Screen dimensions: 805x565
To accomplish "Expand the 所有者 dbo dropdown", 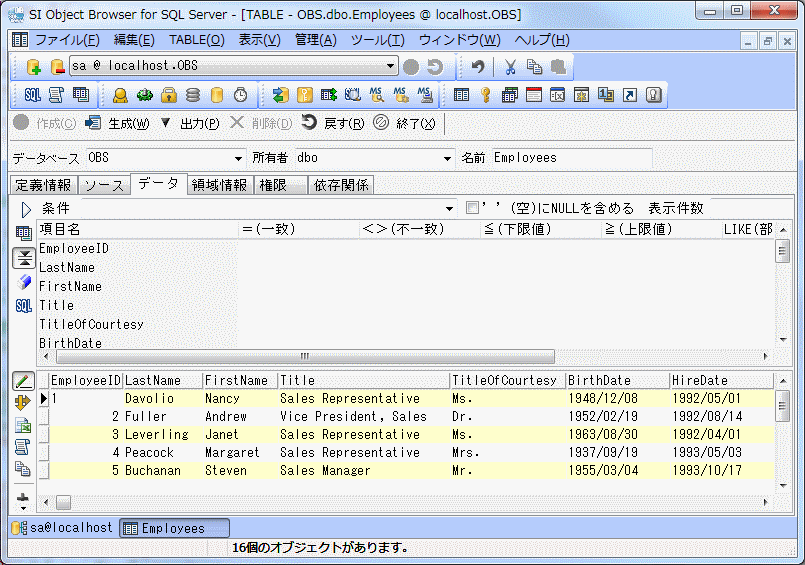I will click(x=448, y=158).
